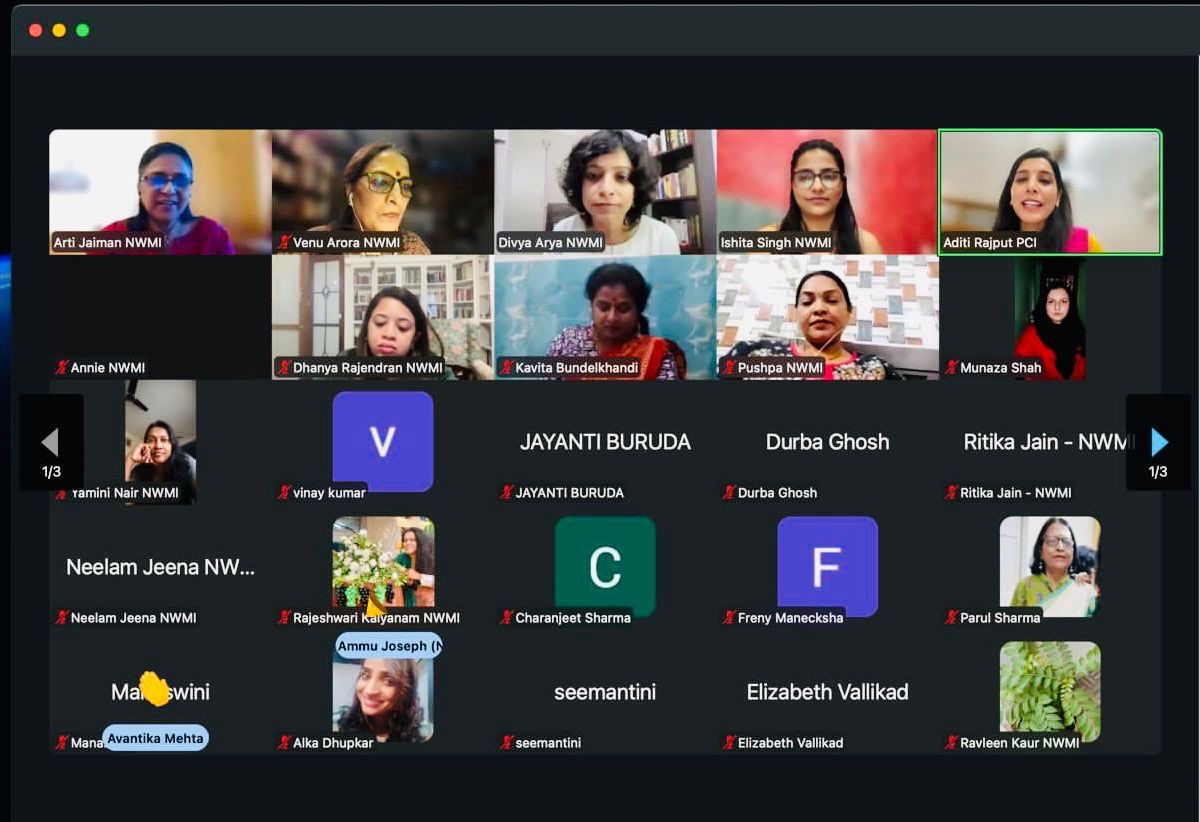Select Divya Arya NWMI video tile

pos(604,192)
